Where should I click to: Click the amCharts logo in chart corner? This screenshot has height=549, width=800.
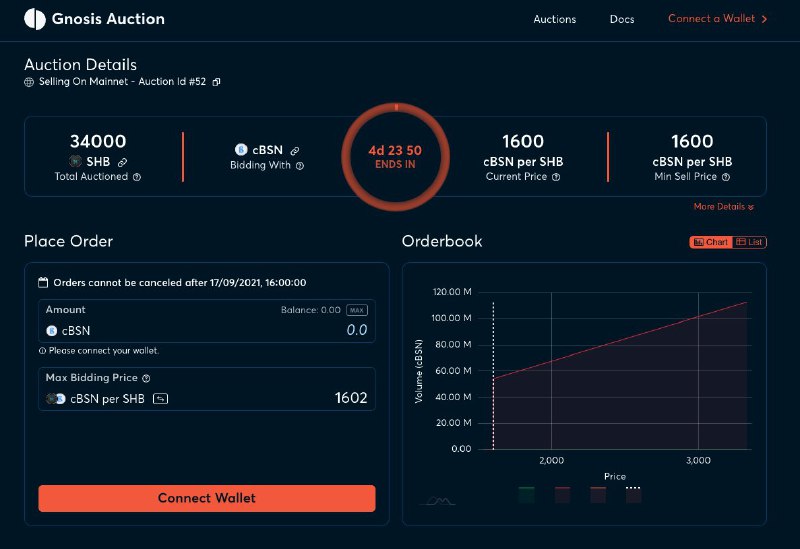coord(437,501)
